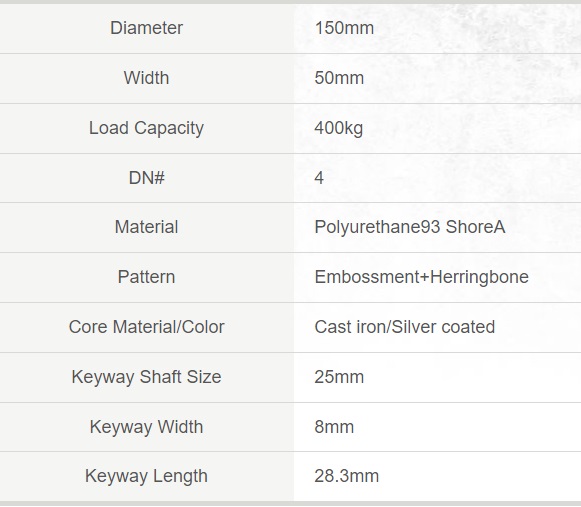Viewport: 581px width, 507px height.
Task: Select the Cast iron/Silver coated text
Action: click(405, 327)
